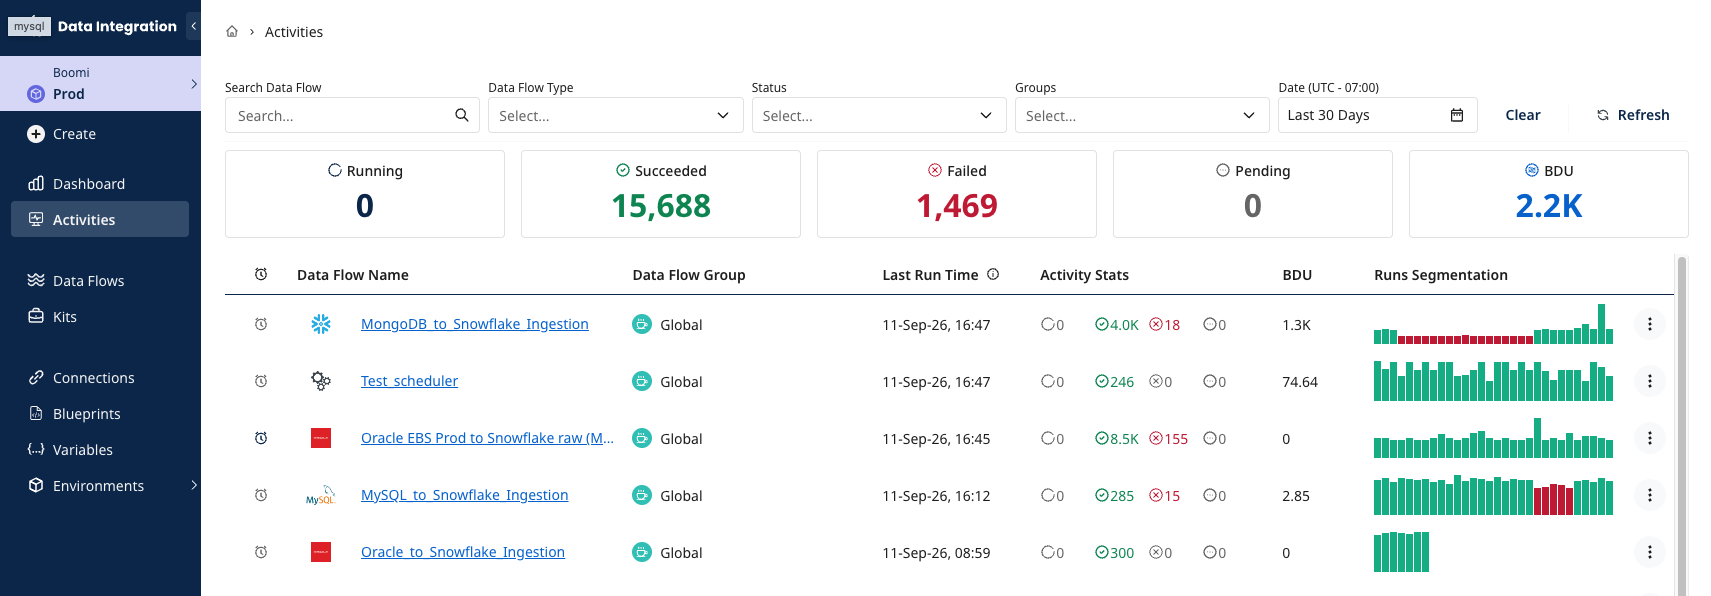The width and height of the screenshot is (1711, 596).
Task: Click runs segmentation chart for MySQL_to_Snowflake row
Action: click(1493, 495)
